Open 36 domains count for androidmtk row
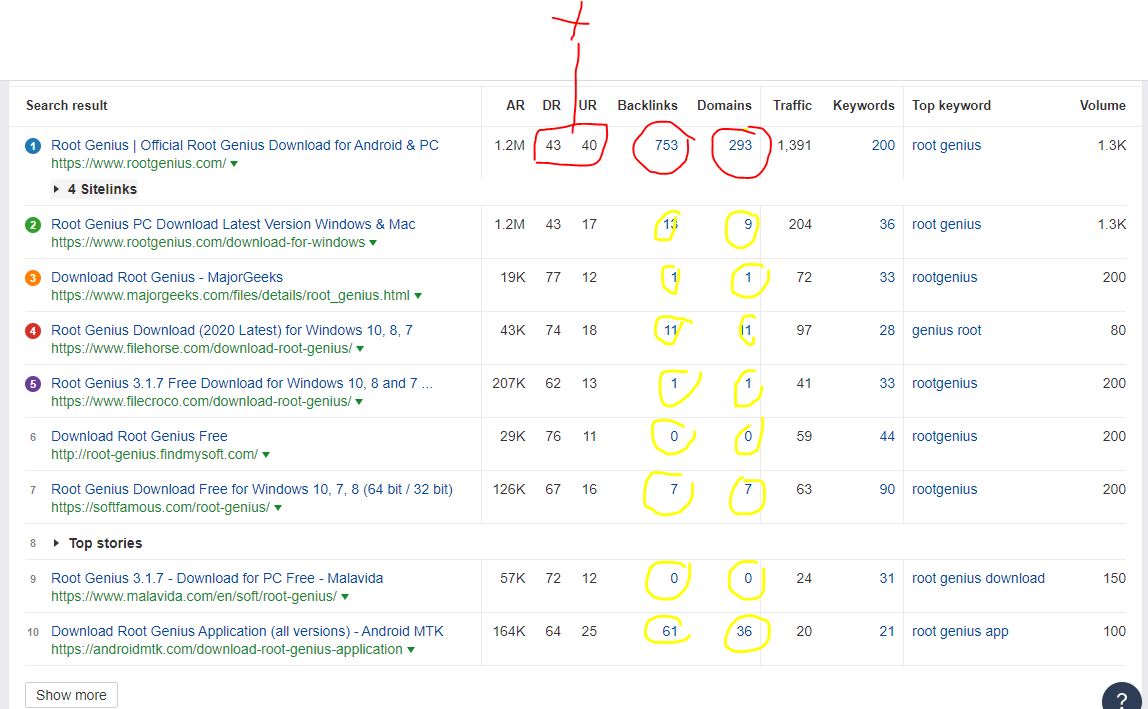 tap(744, 631)
